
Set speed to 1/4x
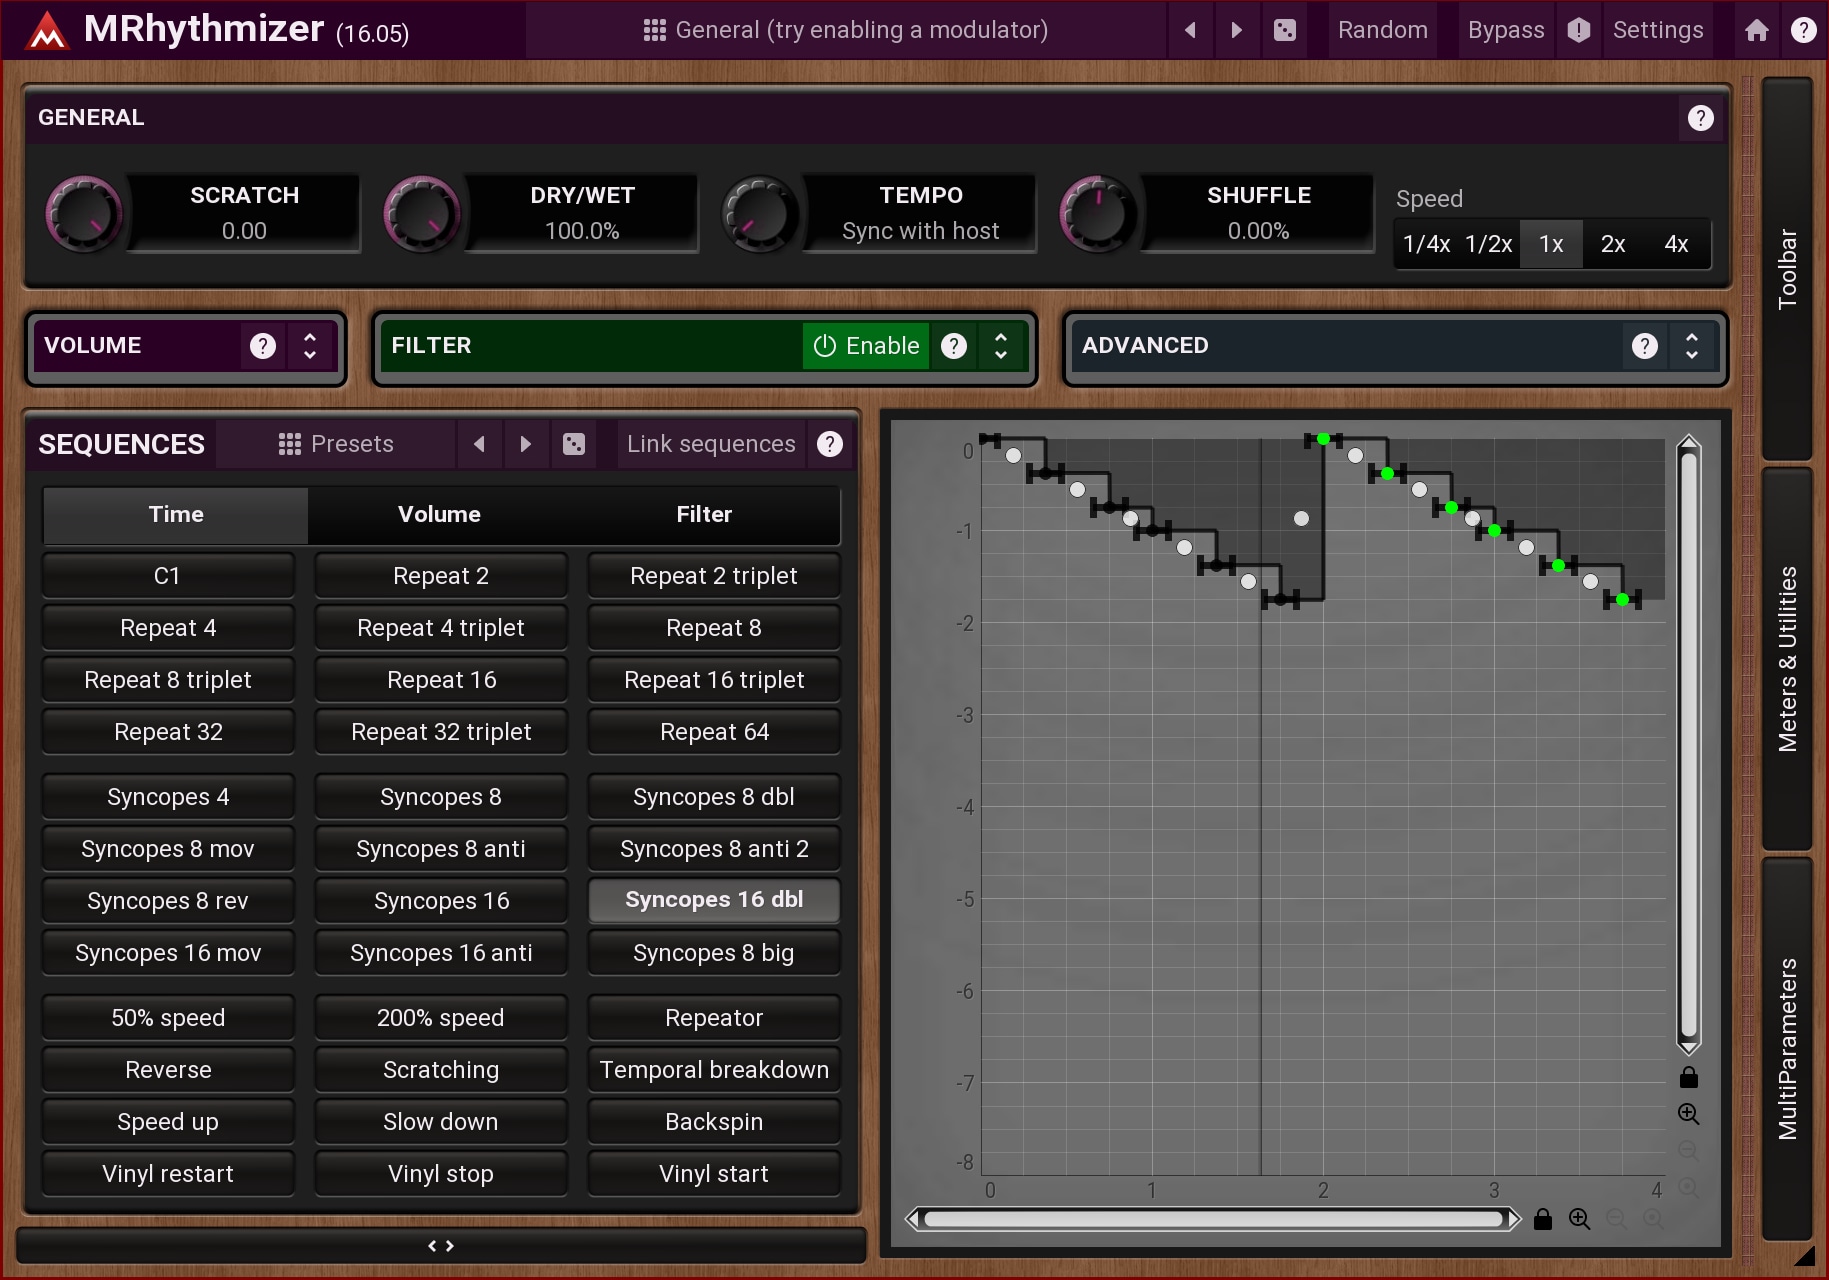coord(1426,244)
